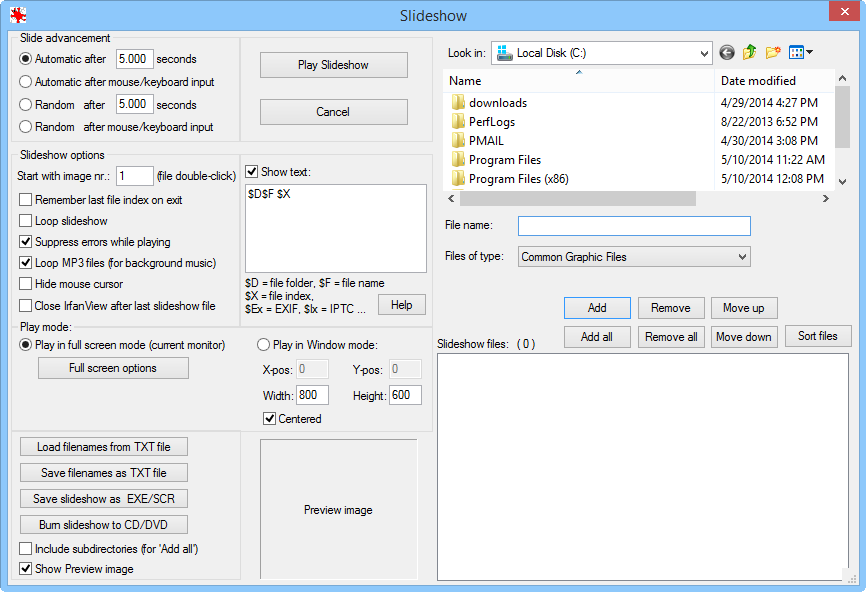866x592 pixels.
Task: Click the back navigation arrow icon
Action: click(726, 53)
